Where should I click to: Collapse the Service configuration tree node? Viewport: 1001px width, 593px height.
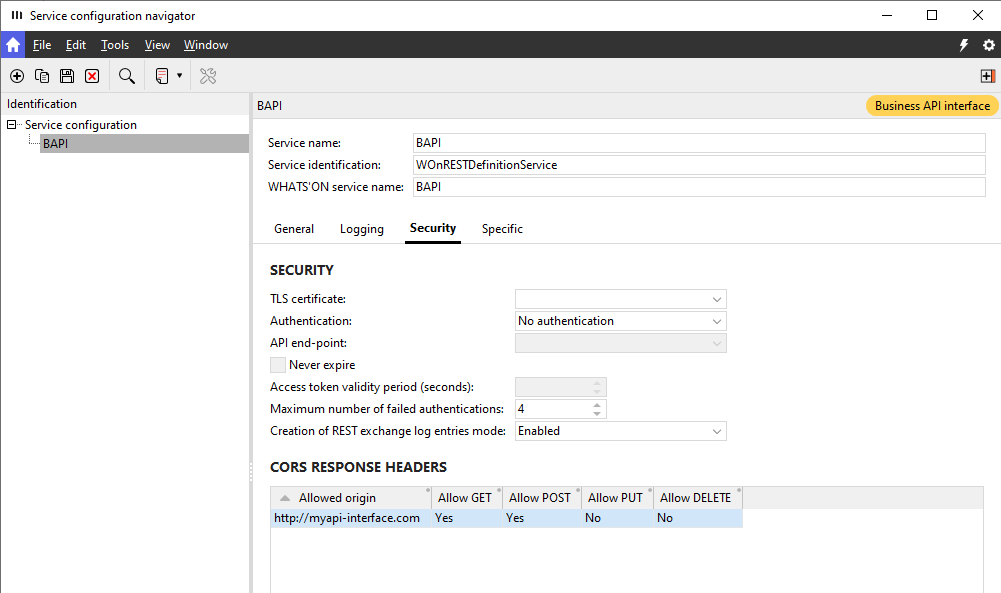12,125
